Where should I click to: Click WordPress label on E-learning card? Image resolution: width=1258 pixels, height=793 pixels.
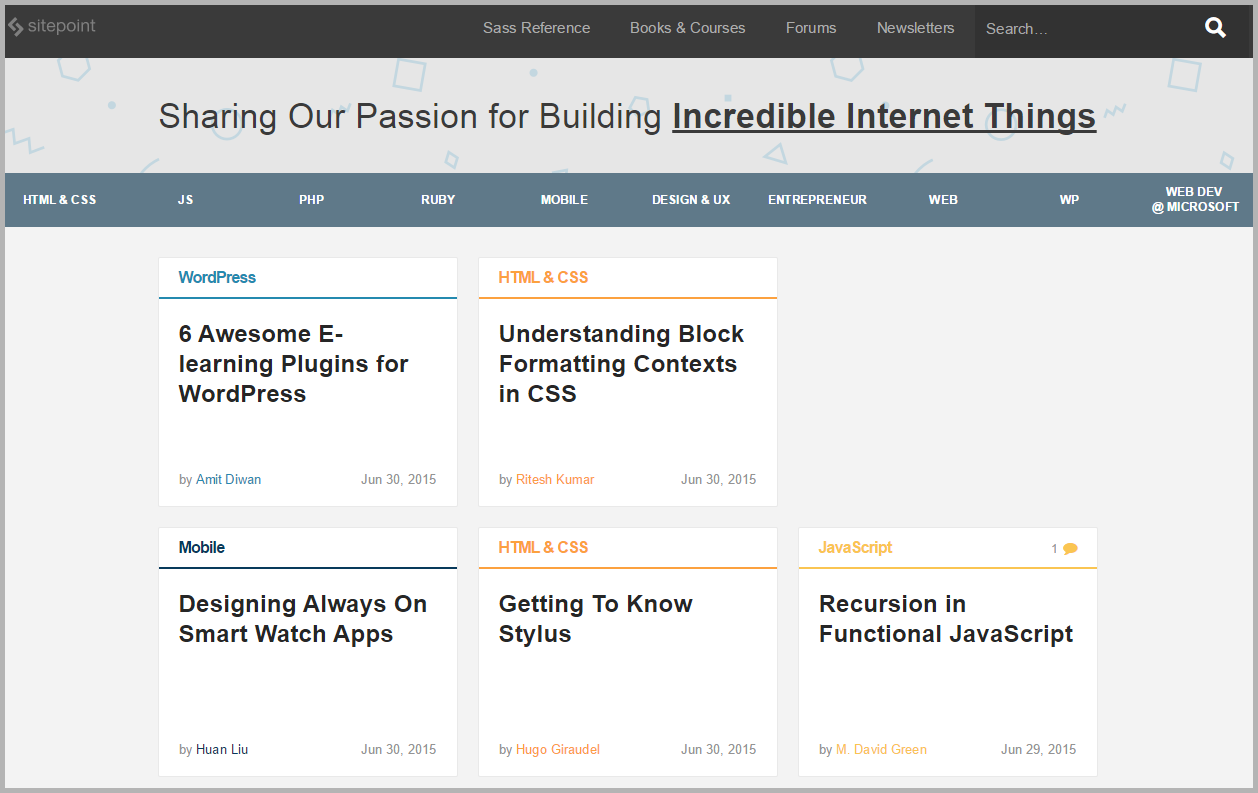[x=217, y=278]
